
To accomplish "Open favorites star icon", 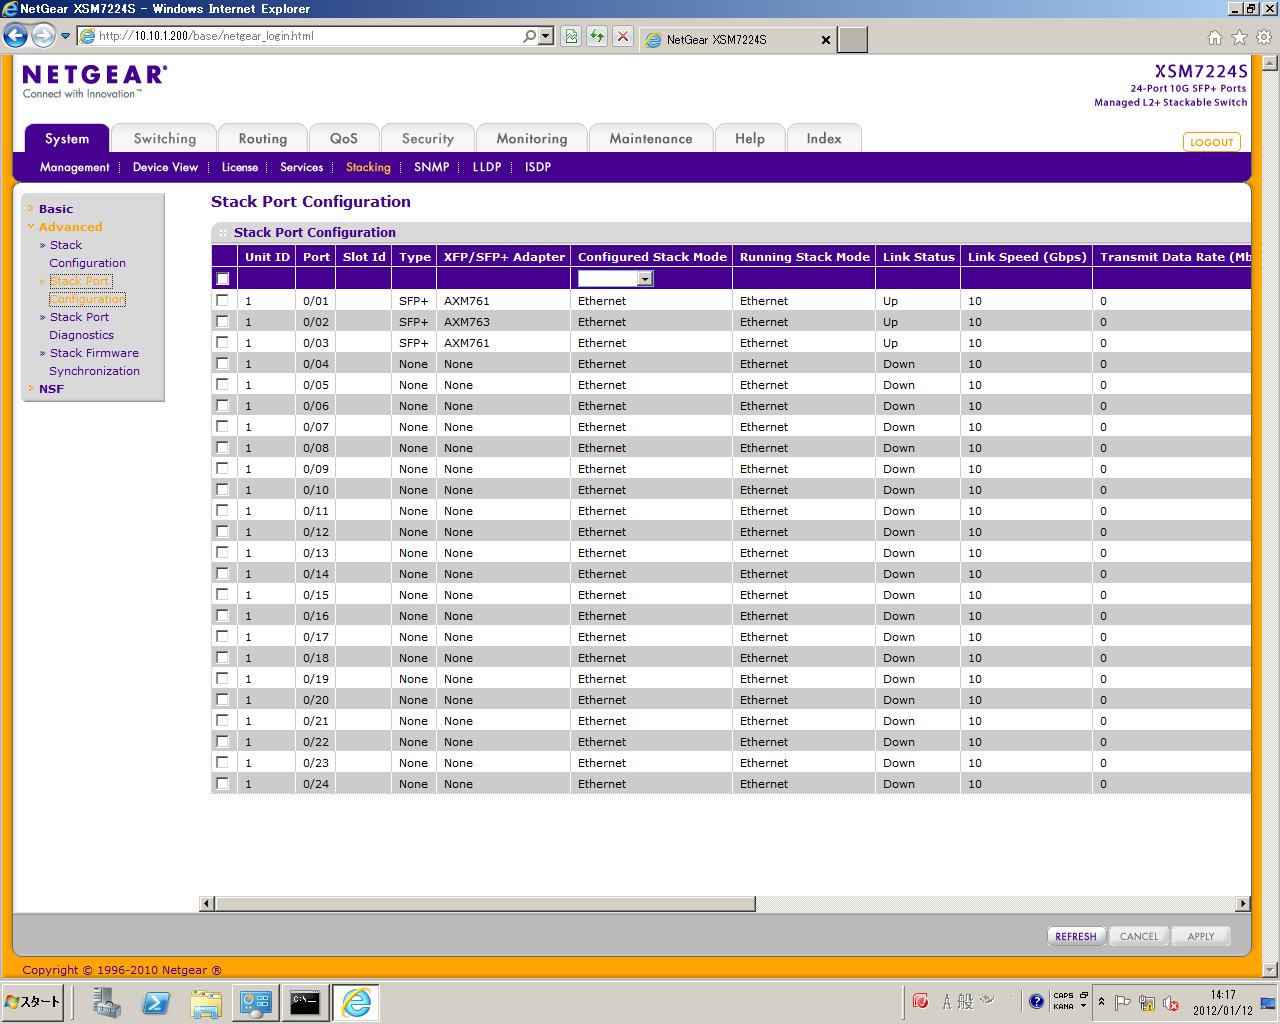I will pyautogui.click(x=1239, y=38).
